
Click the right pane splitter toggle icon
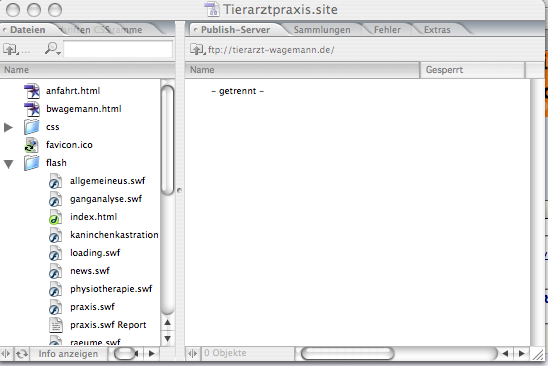click(193, 353)
